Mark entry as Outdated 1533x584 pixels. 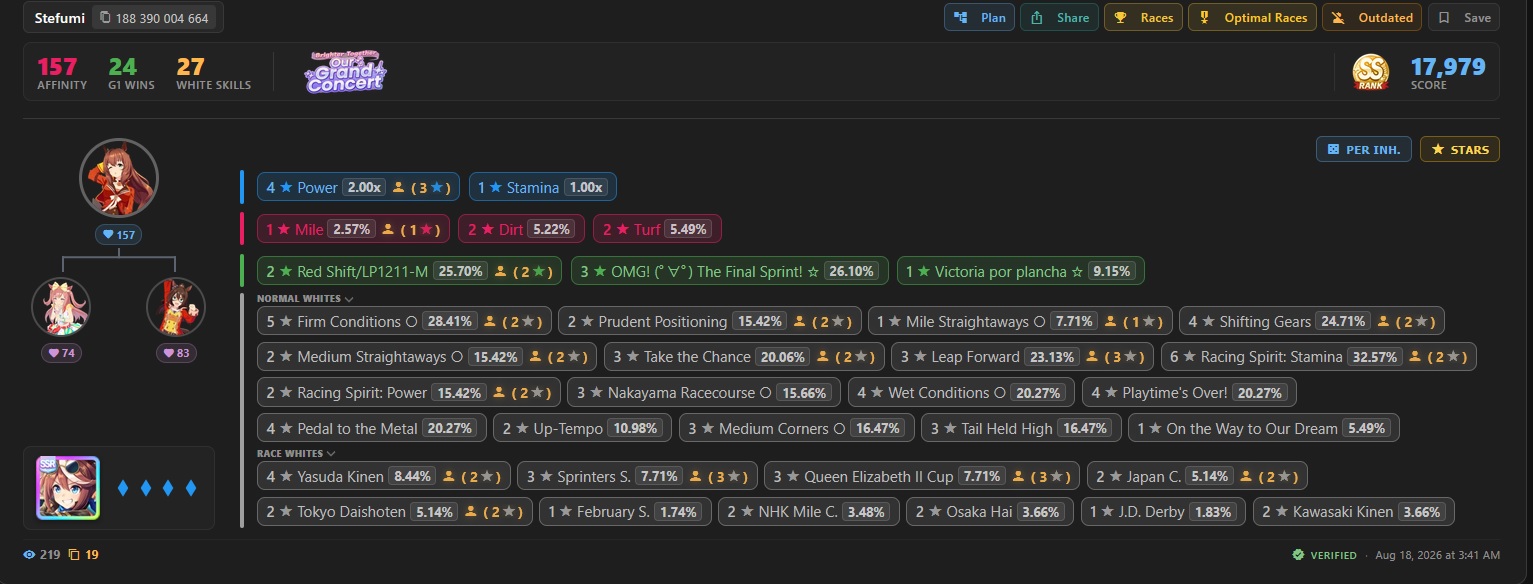[1371, 18]
